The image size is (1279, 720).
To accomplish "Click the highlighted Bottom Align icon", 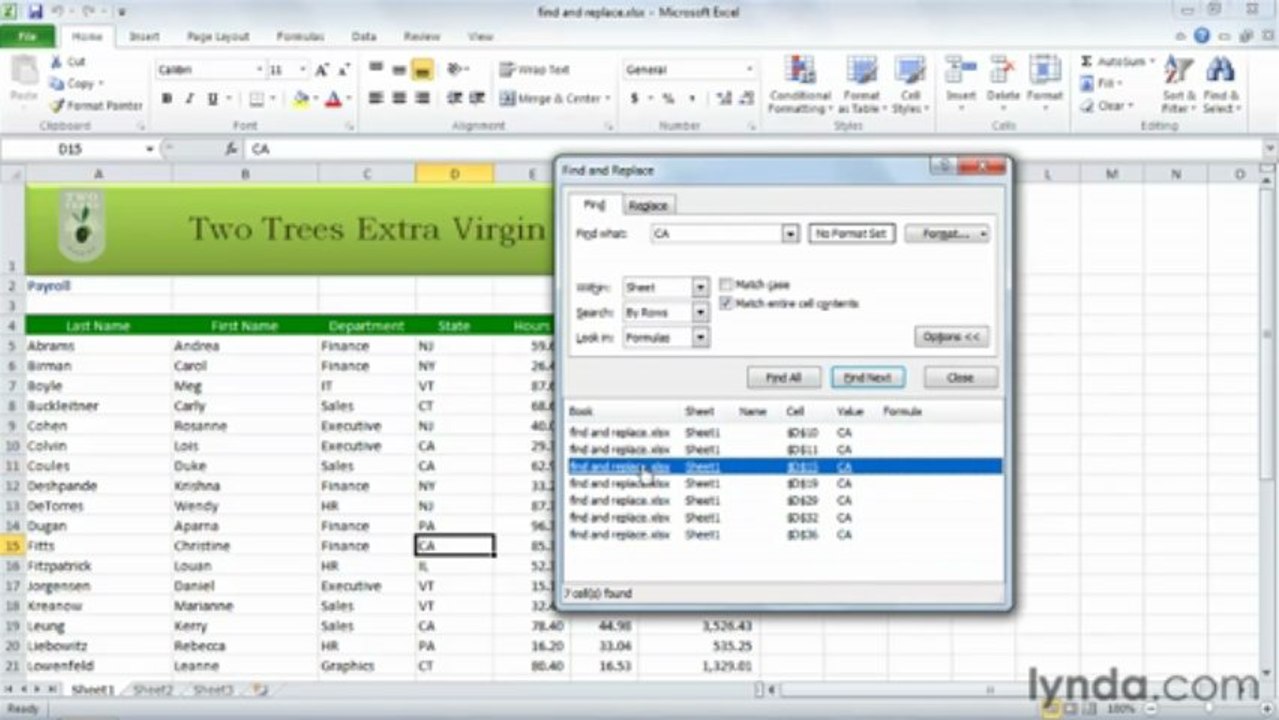I will tap(422, 70).
